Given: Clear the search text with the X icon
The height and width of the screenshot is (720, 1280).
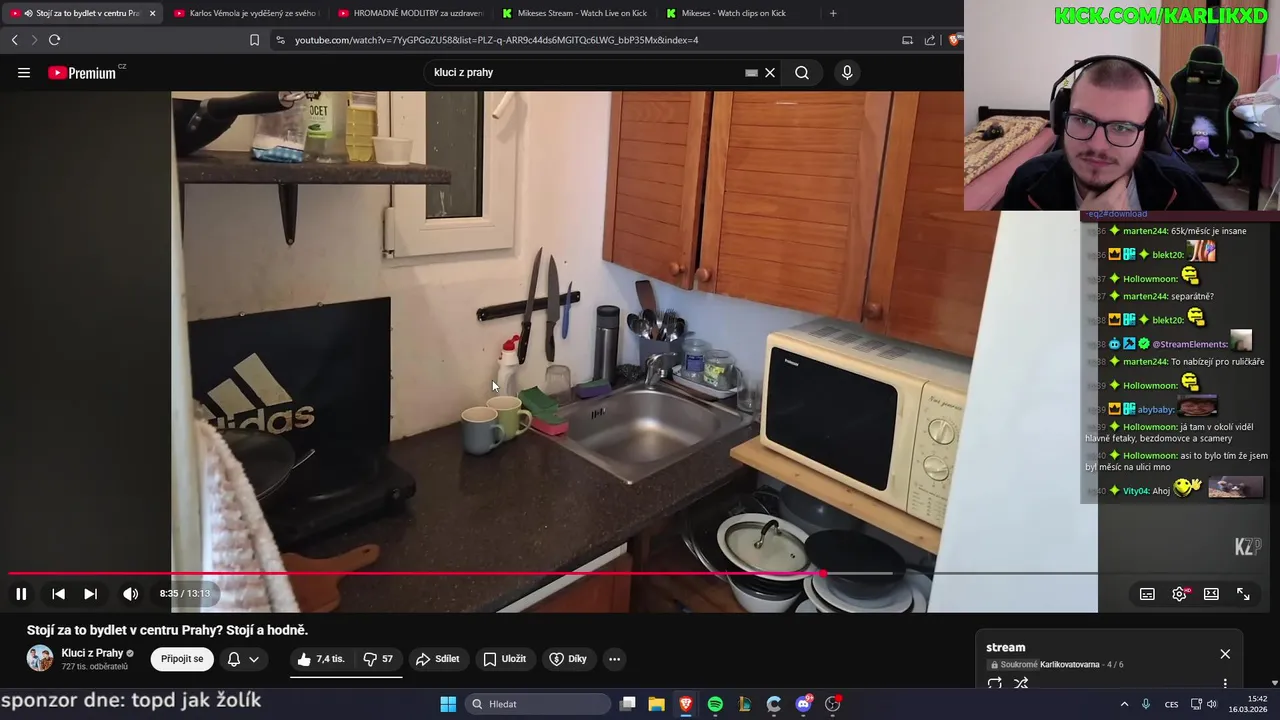Looking at the screenshot, I should pyautogui.click(x=770, y=72).
